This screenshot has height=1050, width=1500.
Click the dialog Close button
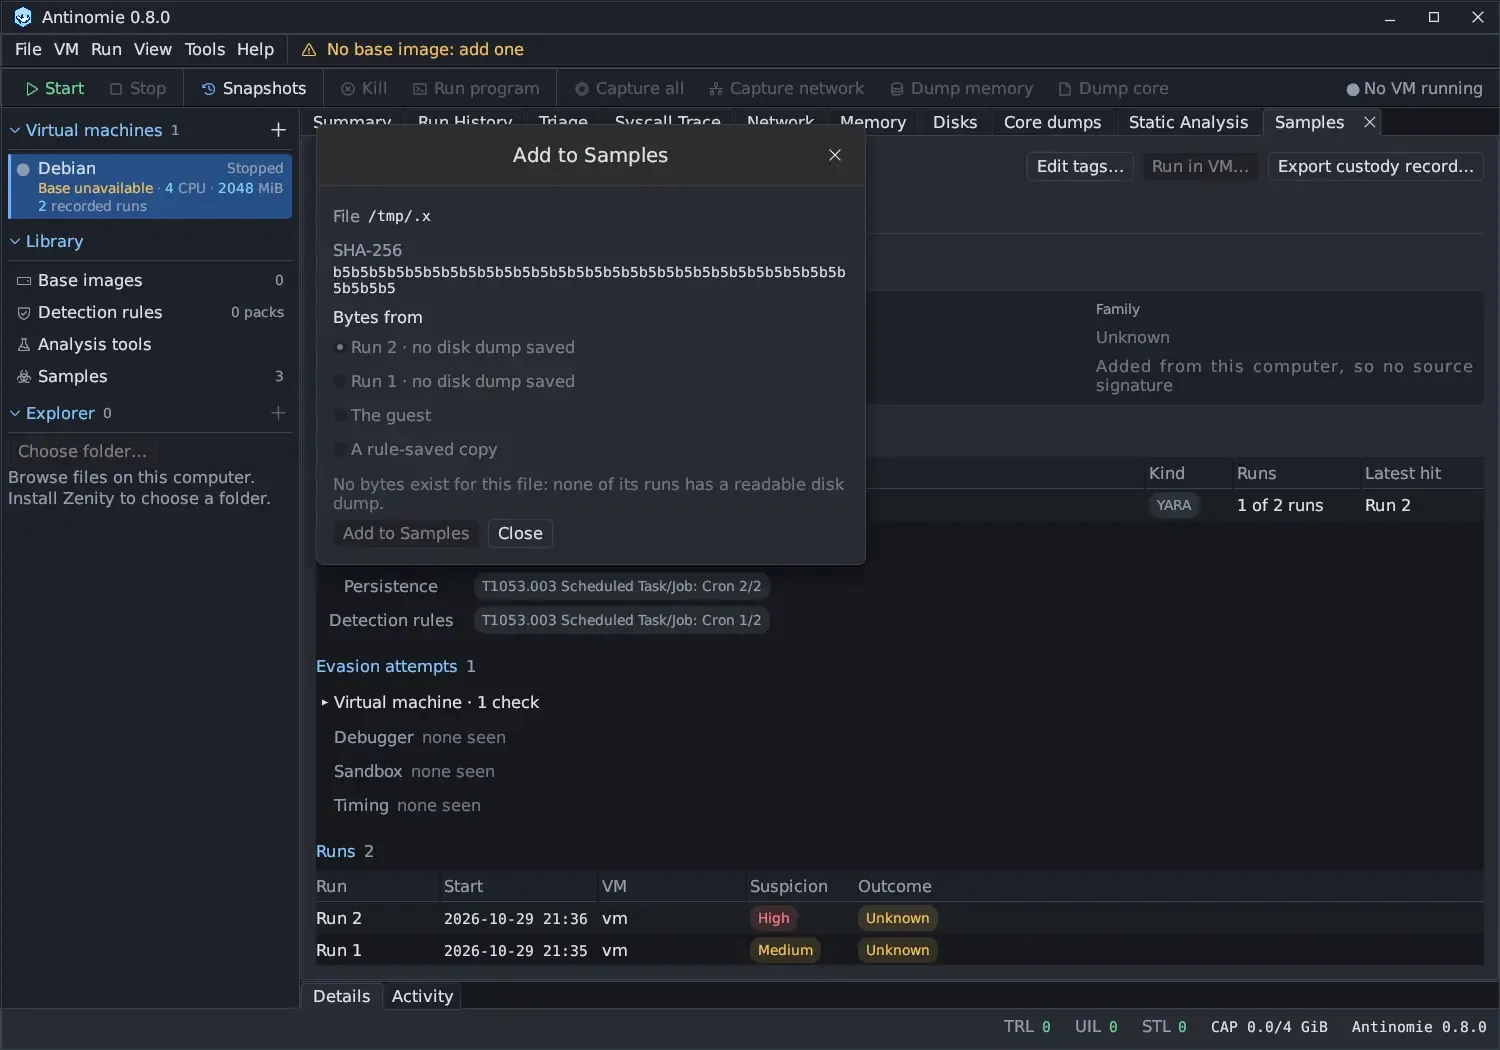[520, 534]
